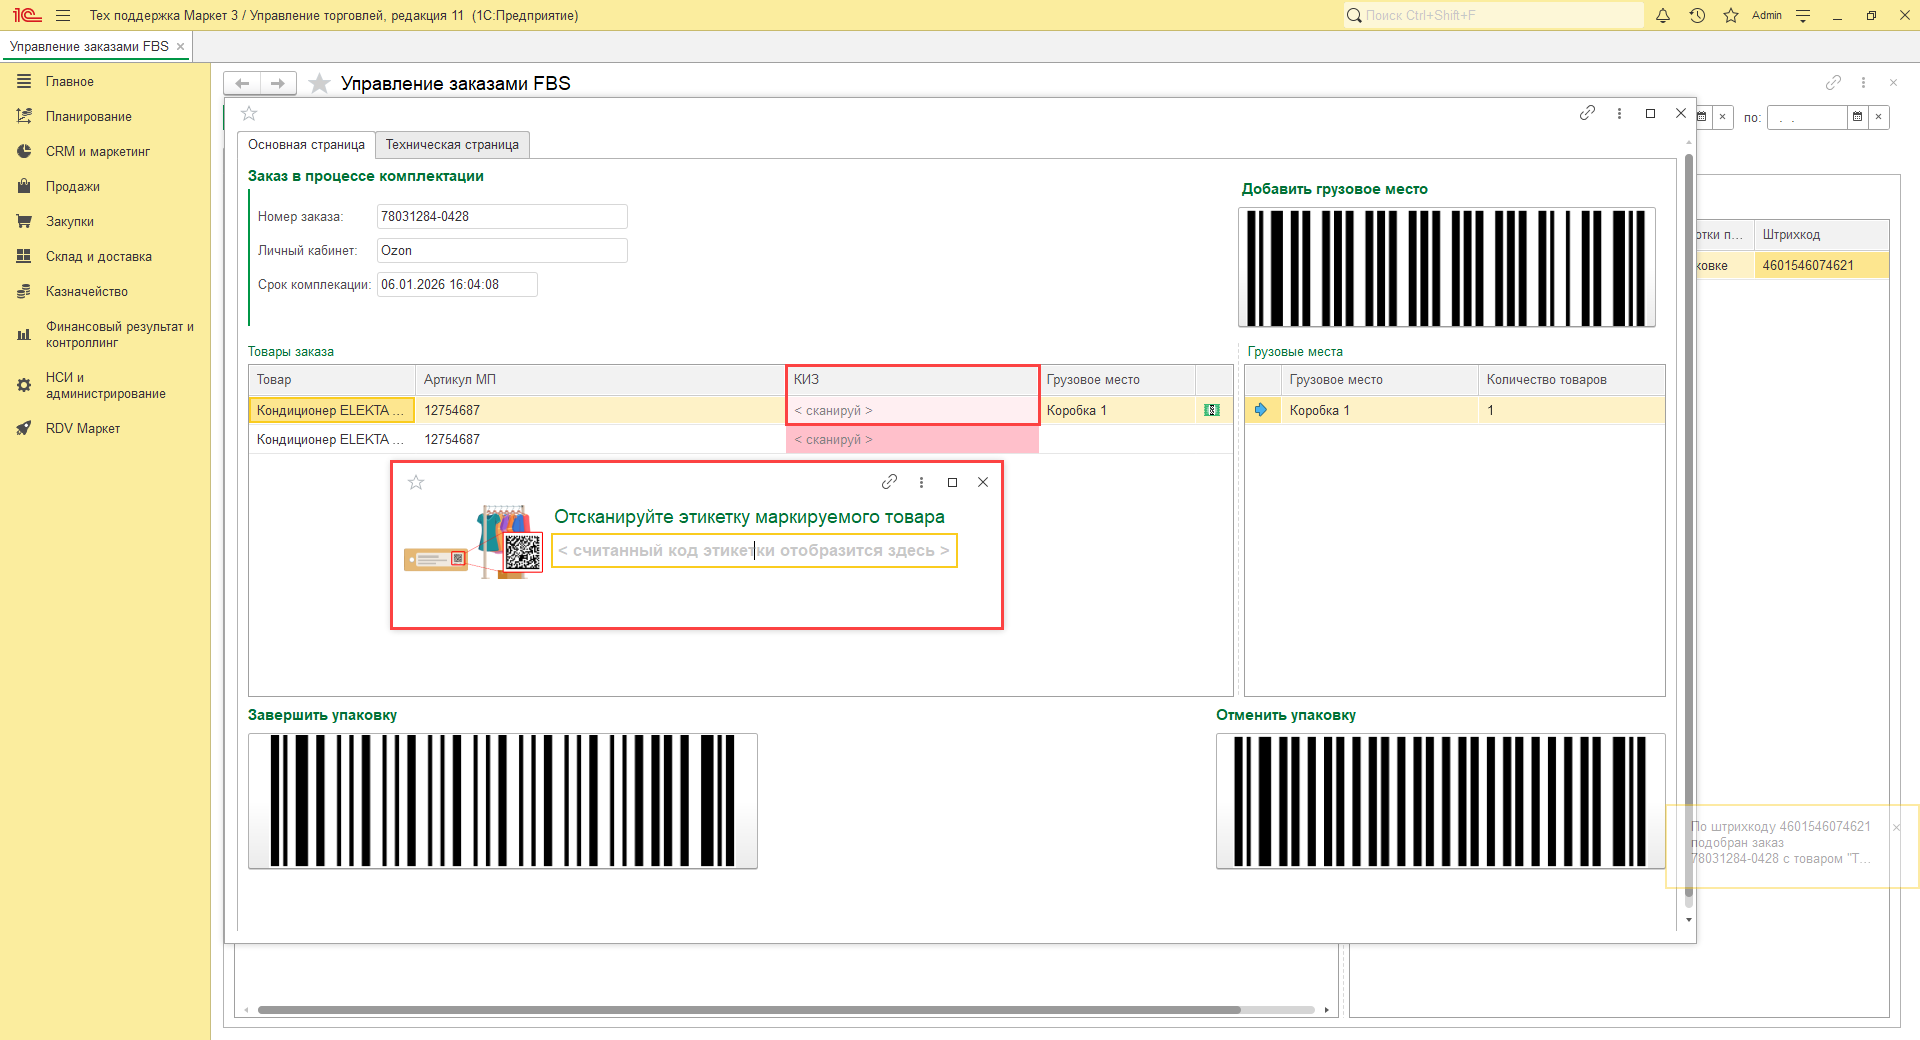Open Продажи section in sidebar
The image size is (1920, 1040).
72,187
